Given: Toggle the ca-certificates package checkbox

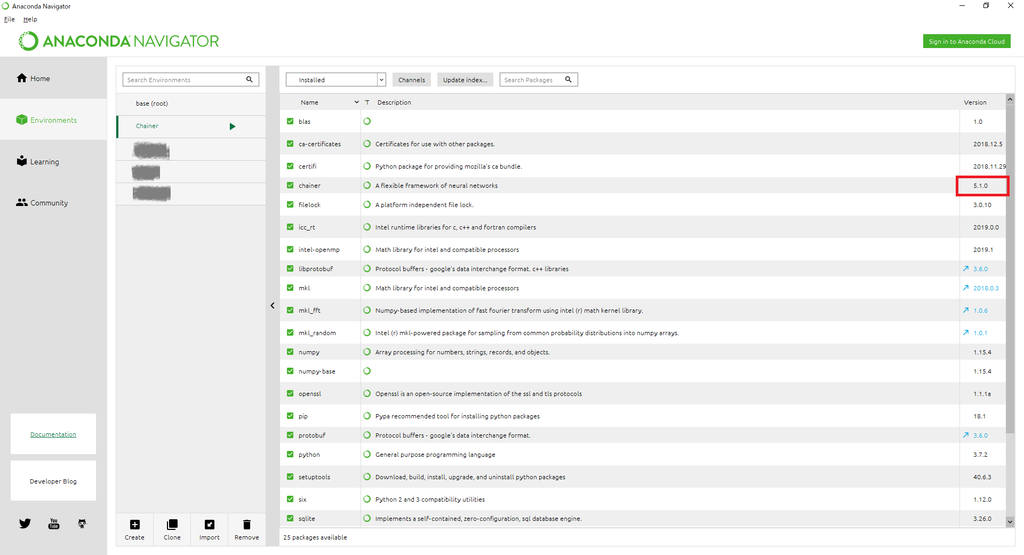Looking at the screenshot, I should click(x=290, y=144).
